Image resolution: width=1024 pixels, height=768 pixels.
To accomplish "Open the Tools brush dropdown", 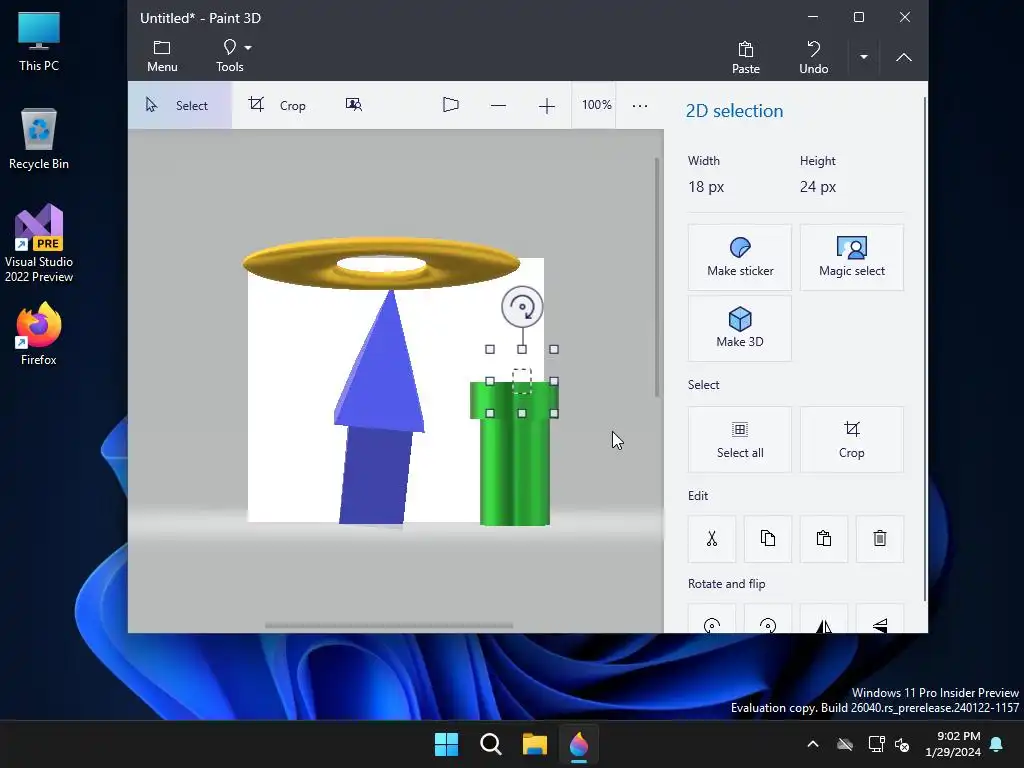I will click(233, 56).
